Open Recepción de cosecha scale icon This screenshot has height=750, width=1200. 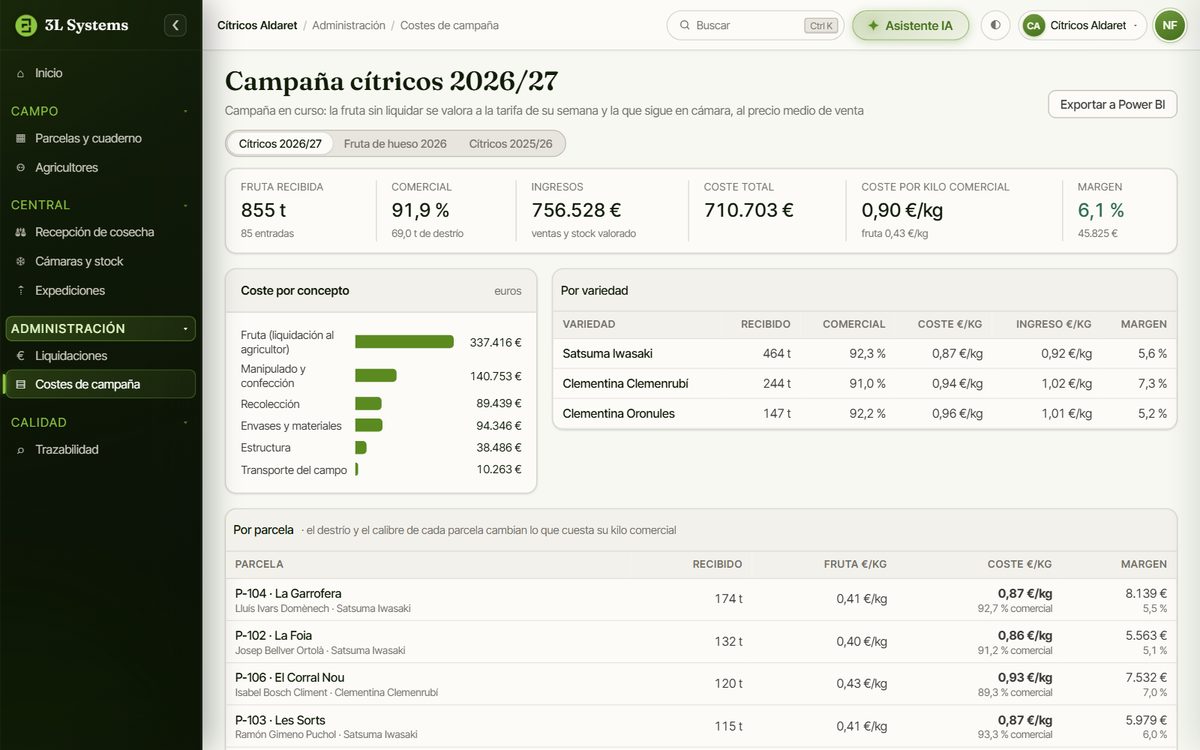tap(21, 232)
